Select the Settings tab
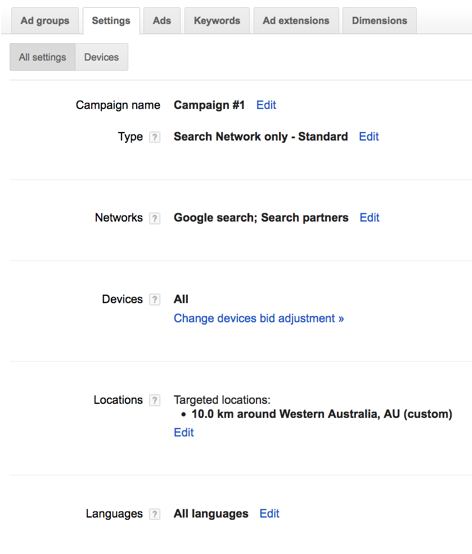Image resolution: width=472 pixels, height=554 pixels. [x=111, y=20]
